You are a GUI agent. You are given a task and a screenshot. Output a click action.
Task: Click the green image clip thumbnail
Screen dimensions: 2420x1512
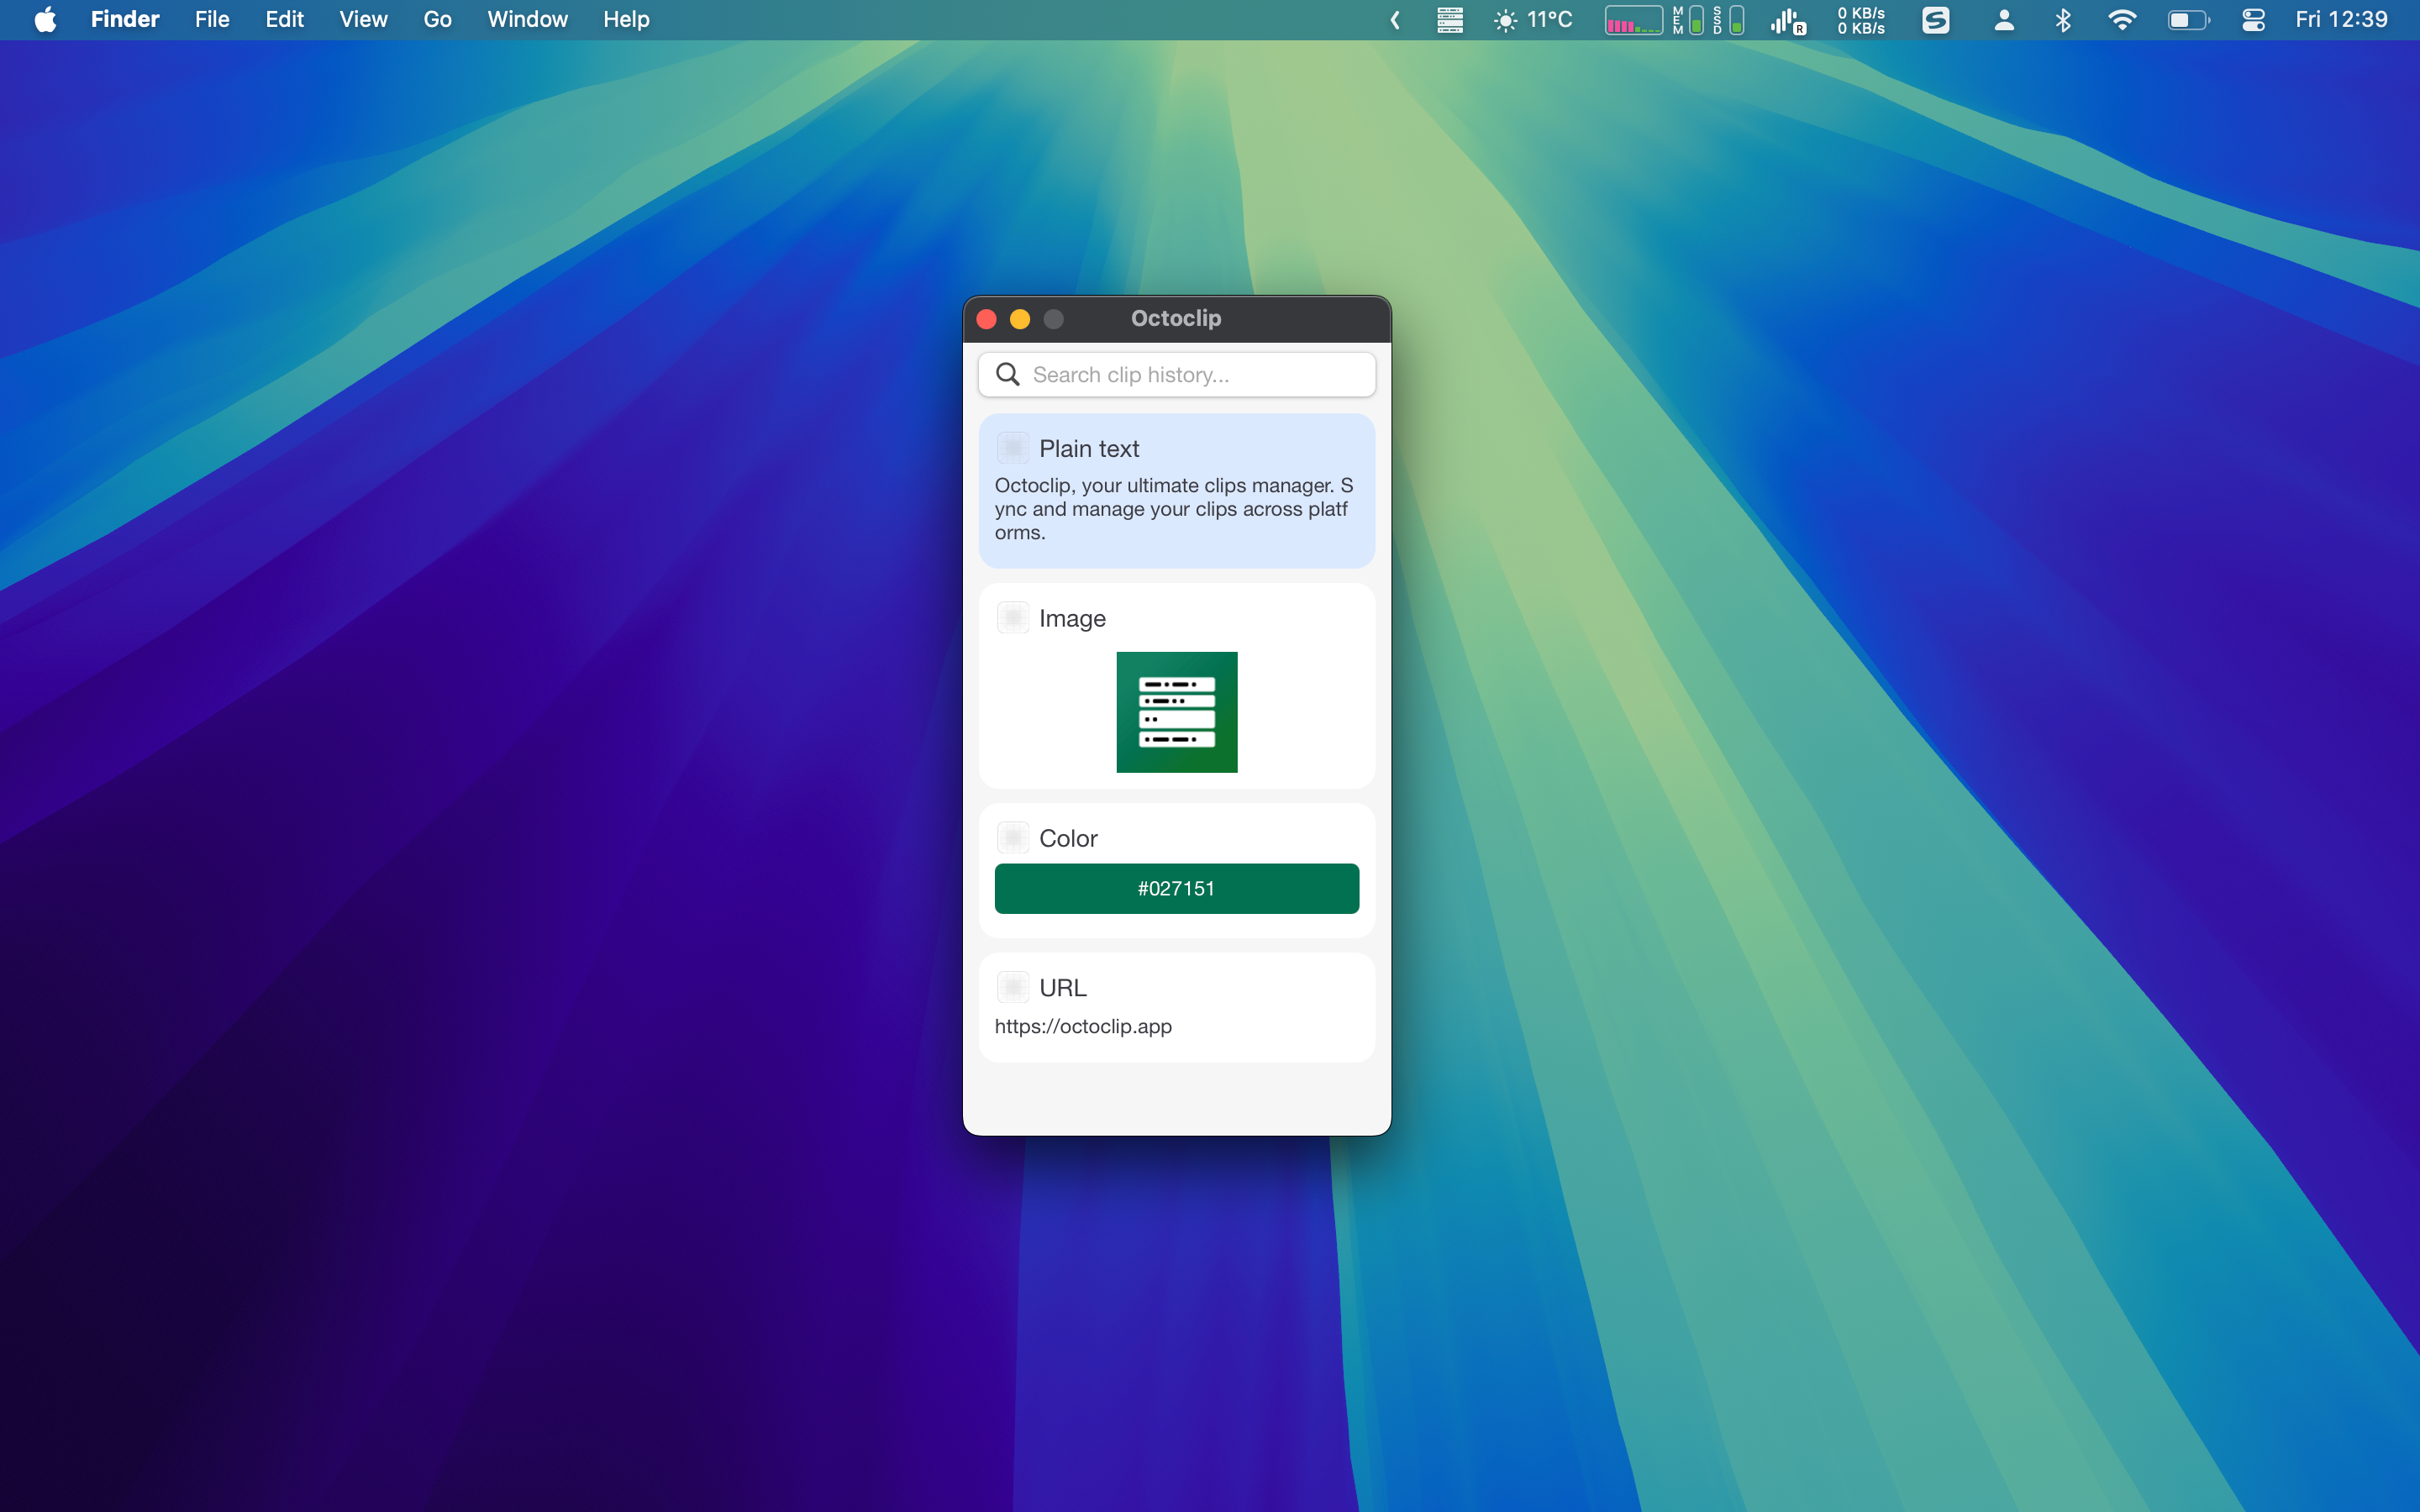pyautogui.click(x=1176, y=712)
